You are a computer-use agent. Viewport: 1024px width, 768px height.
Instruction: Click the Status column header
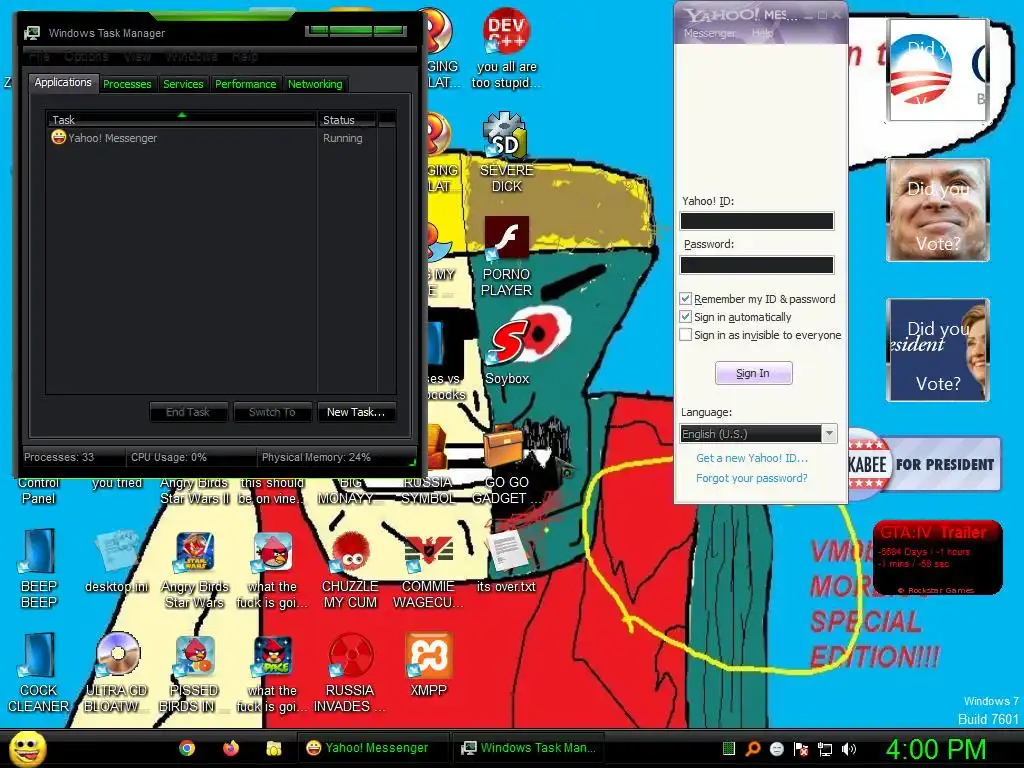pos(347,120)
